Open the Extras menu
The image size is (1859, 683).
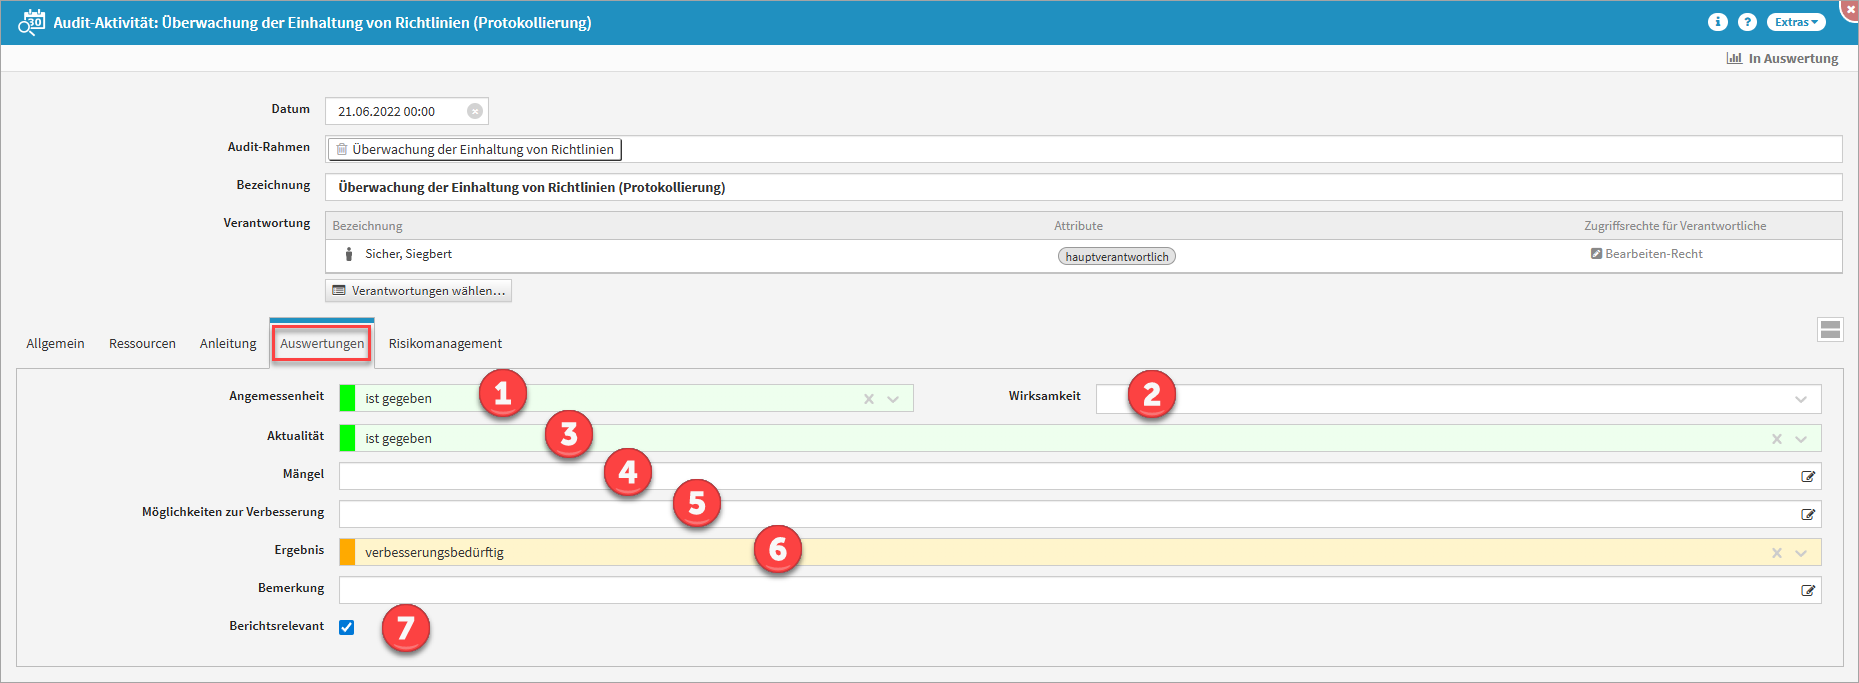pos(1796,22)
